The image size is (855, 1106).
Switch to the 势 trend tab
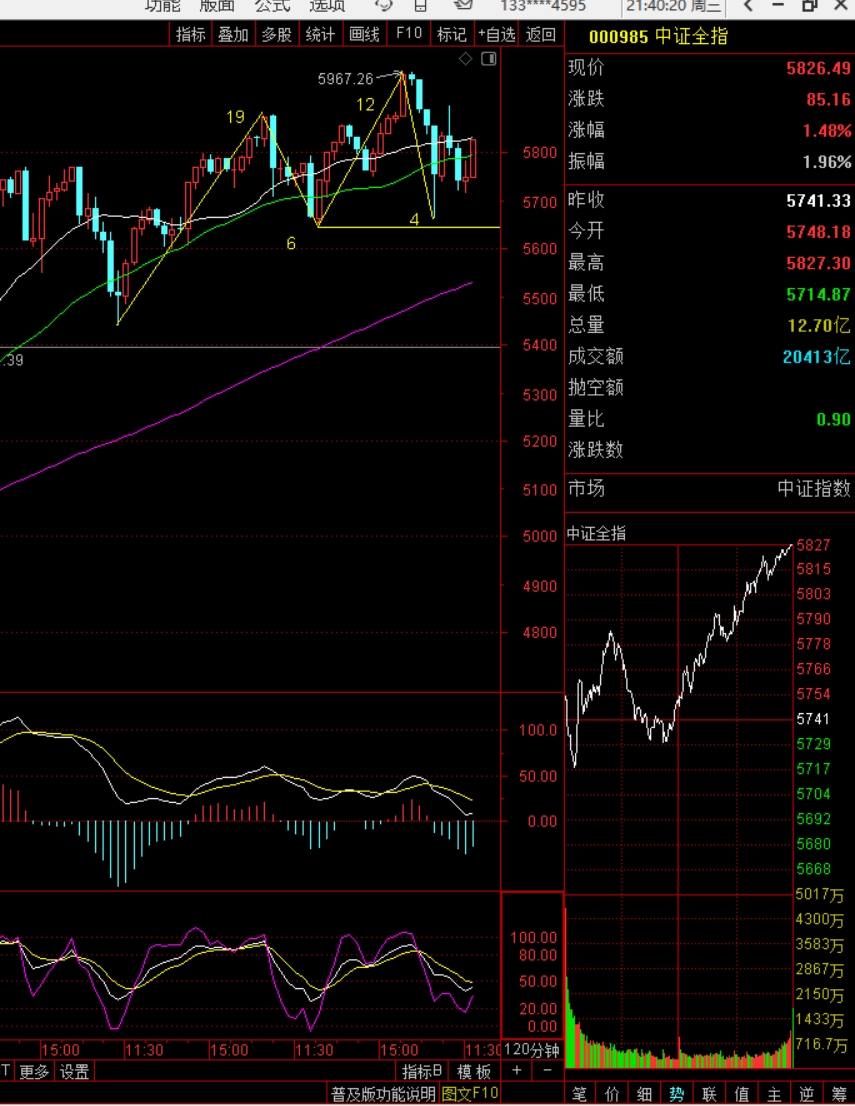[677, 1094]
